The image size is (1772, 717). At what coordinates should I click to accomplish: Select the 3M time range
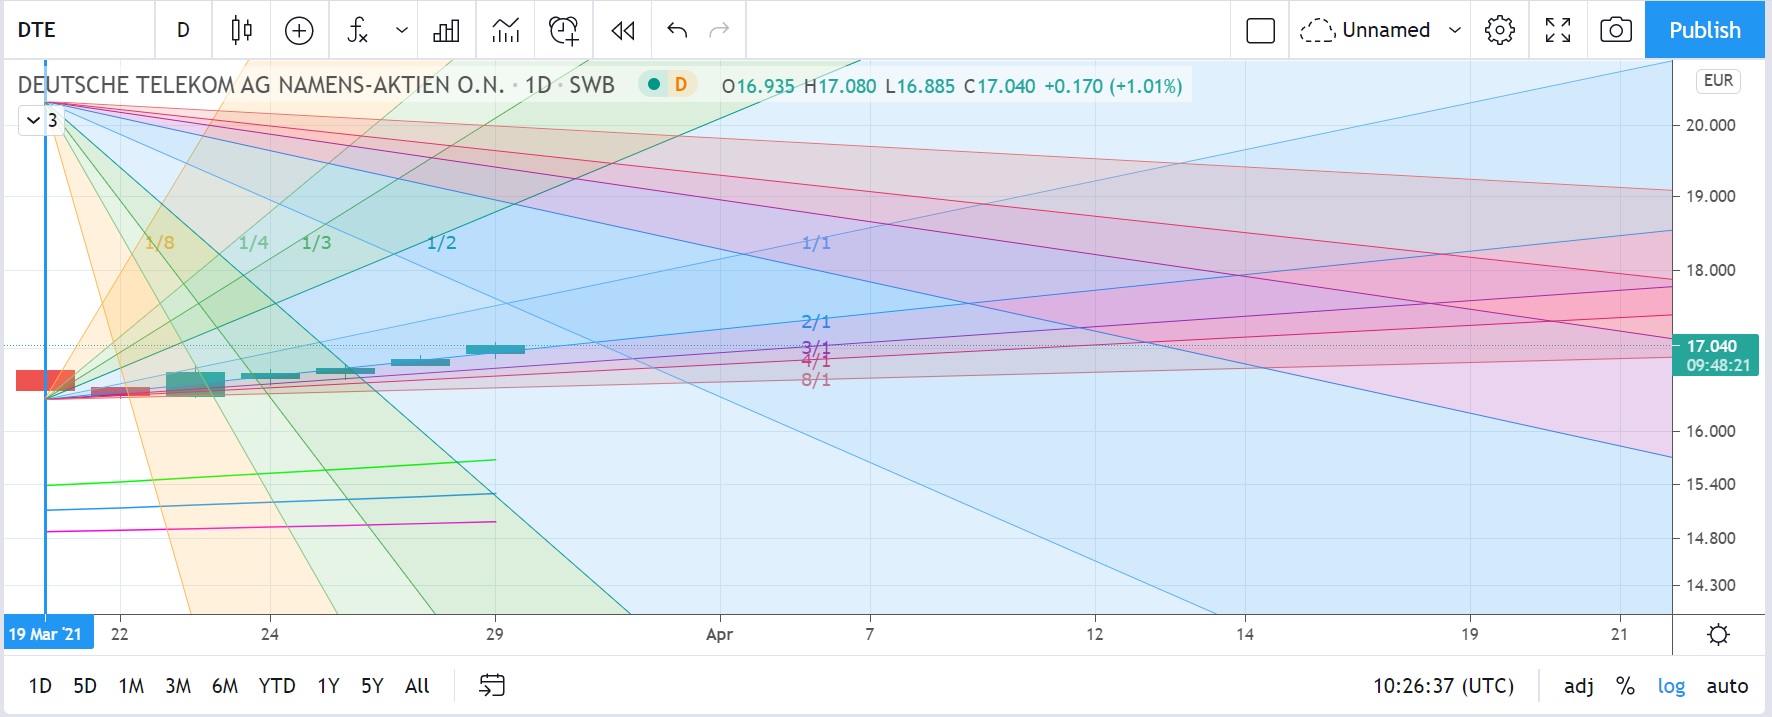pyautogui.click(x=178, y=686)
